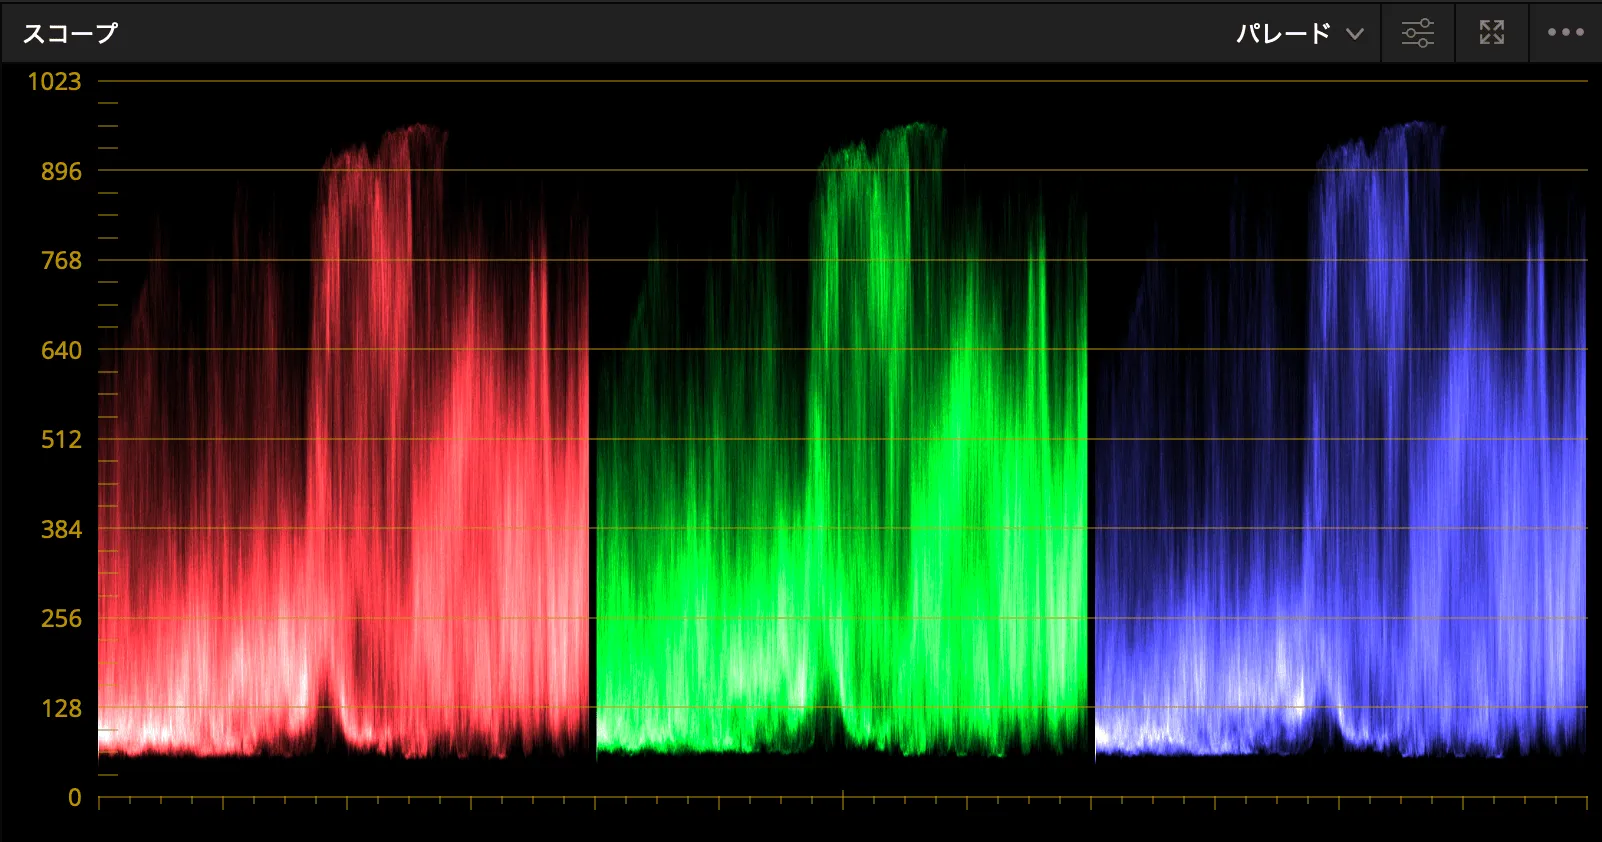Open the three-dot options menu
1602x842 pixels.
[x=1565, y=33]
